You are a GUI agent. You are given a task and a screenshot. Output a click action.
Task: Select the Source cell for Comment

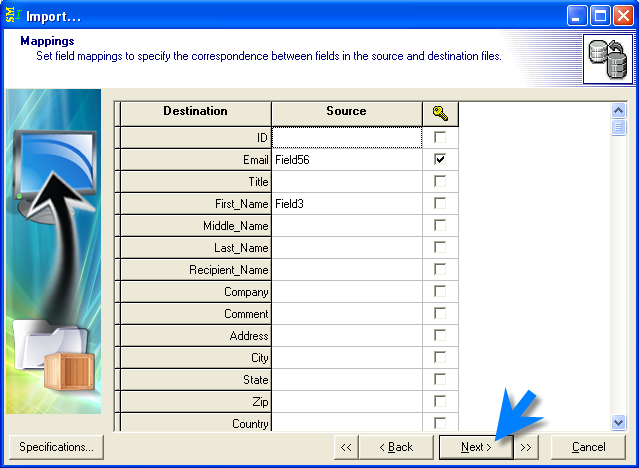(347, 313)
